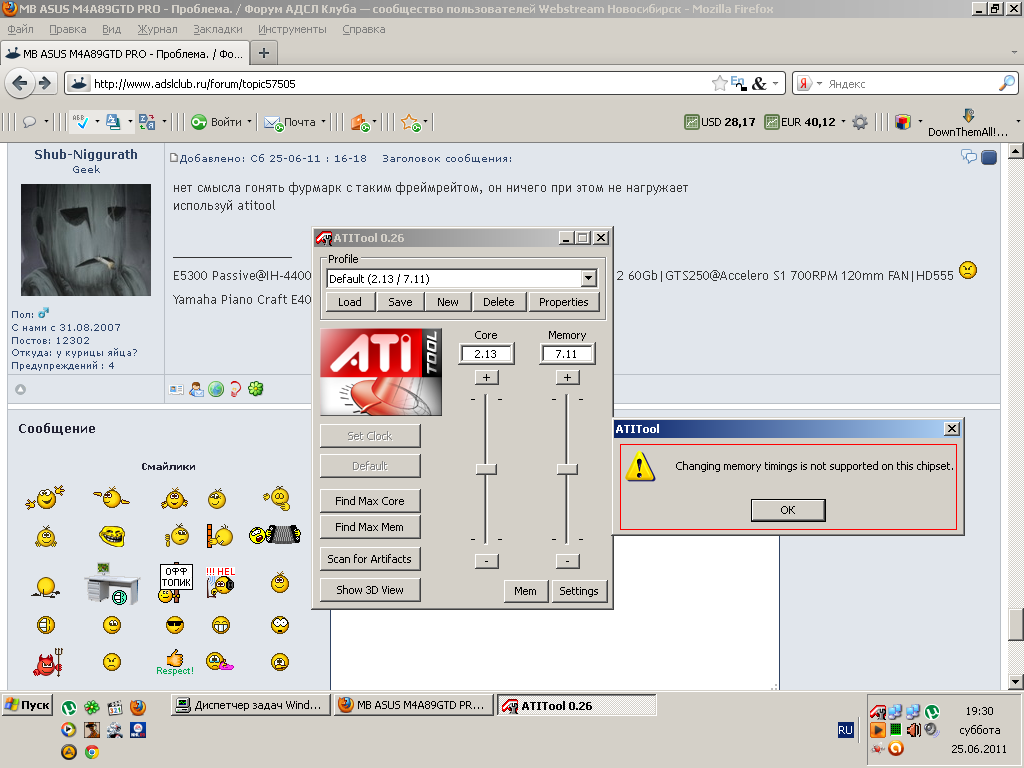Click the Memory clock slider handle
The height and width of the screenshot is (768, 1024).
pos(567,469)
